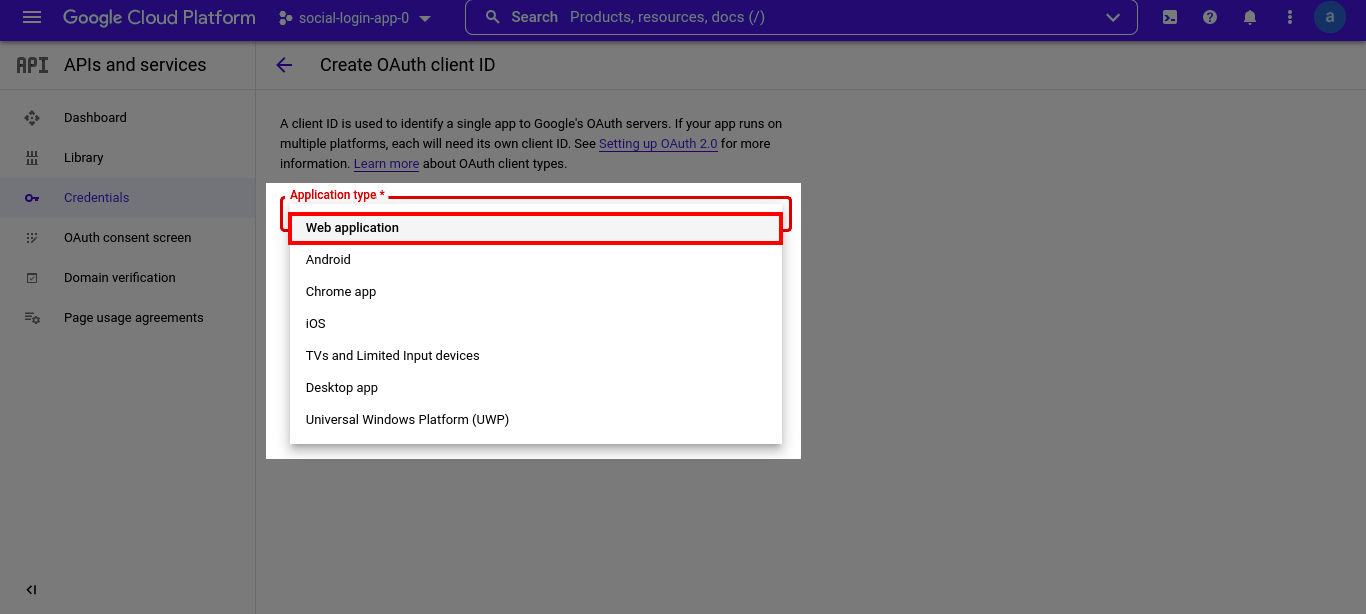Open the Dashboard sidebar item
Viewport: 1366px width, 614px height.
(x=128, y=118)
